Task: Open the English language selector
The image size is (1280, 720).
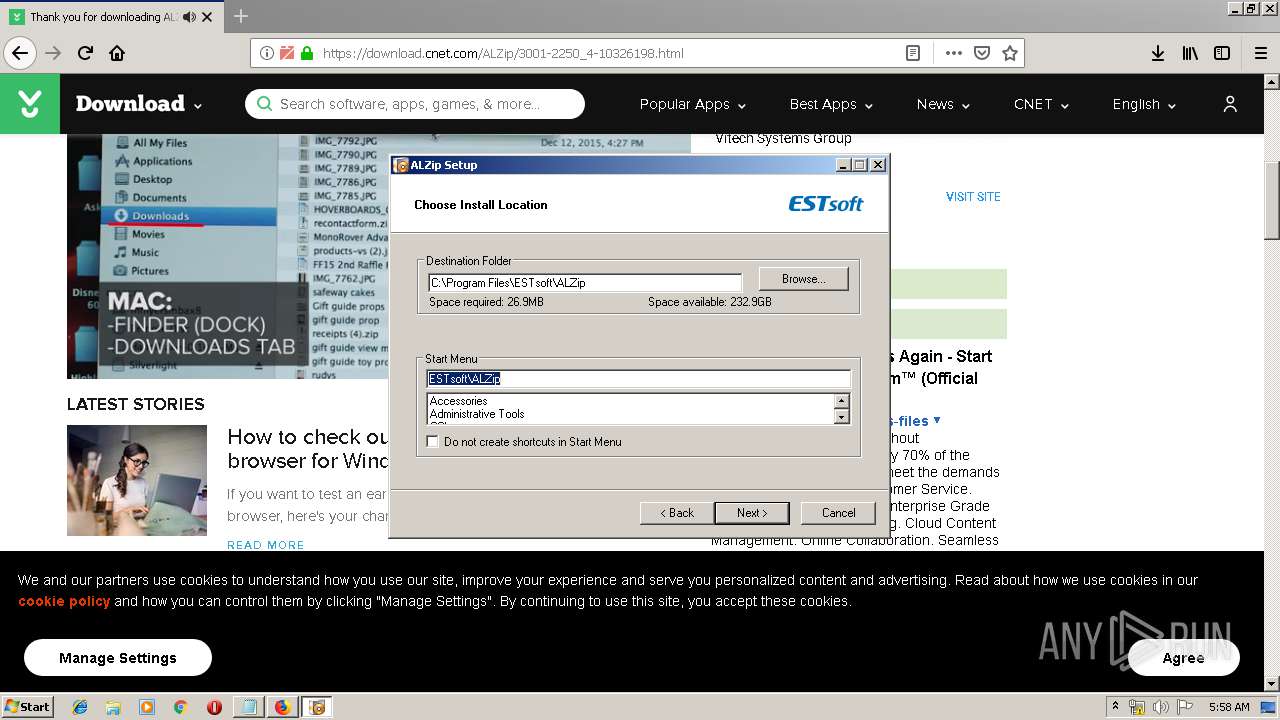Action: (1144, 104)
